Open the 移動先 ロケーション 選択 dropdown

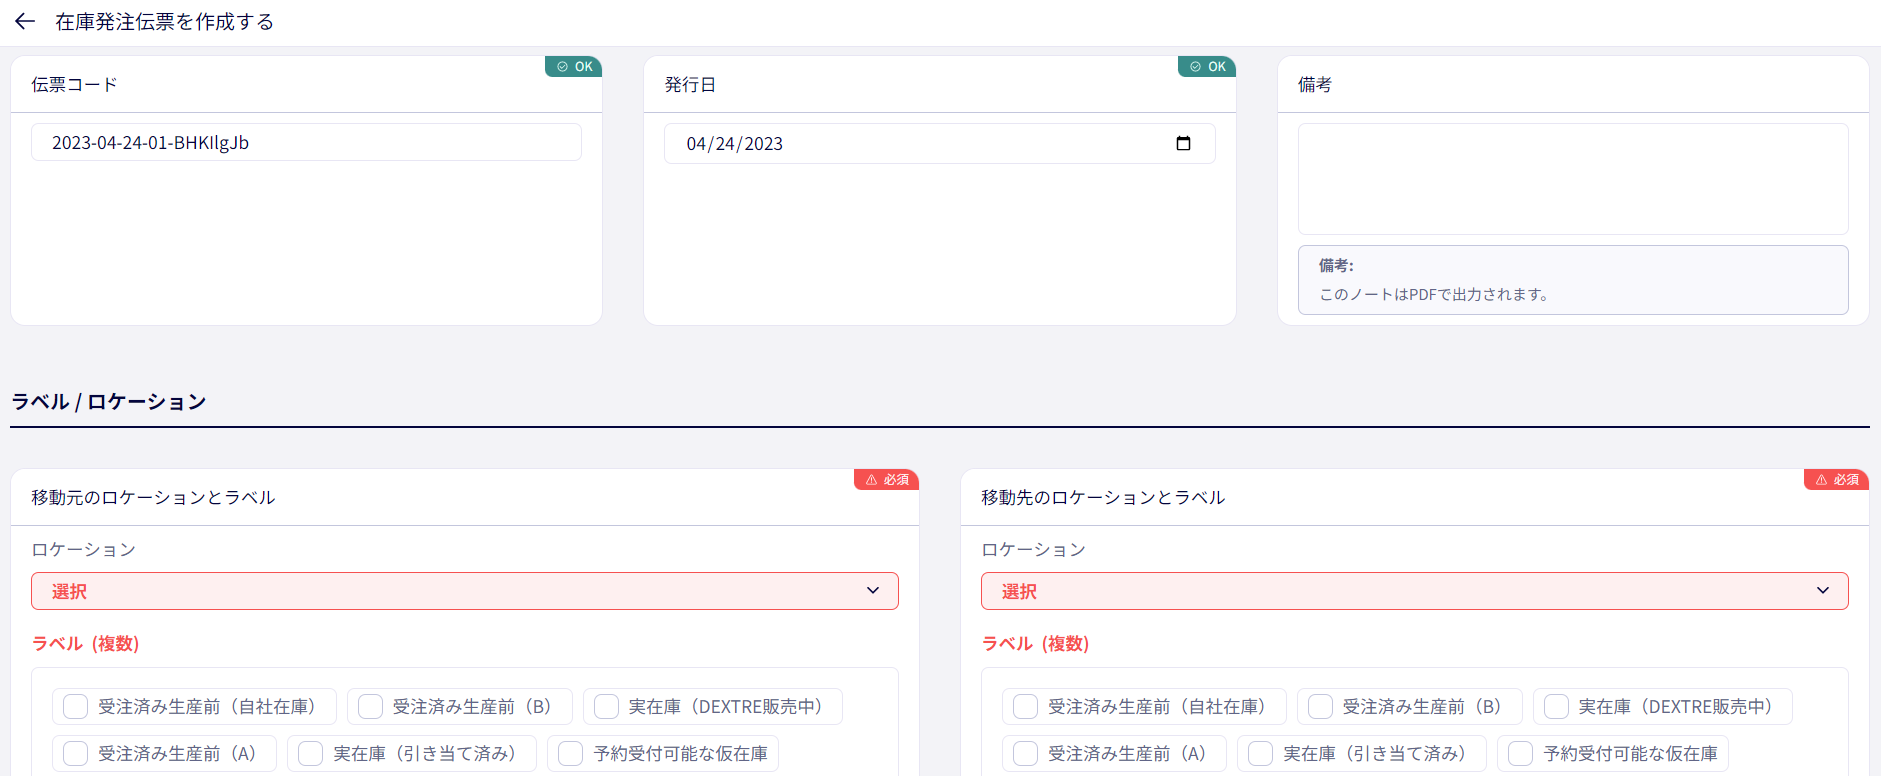coord(1415,591)
